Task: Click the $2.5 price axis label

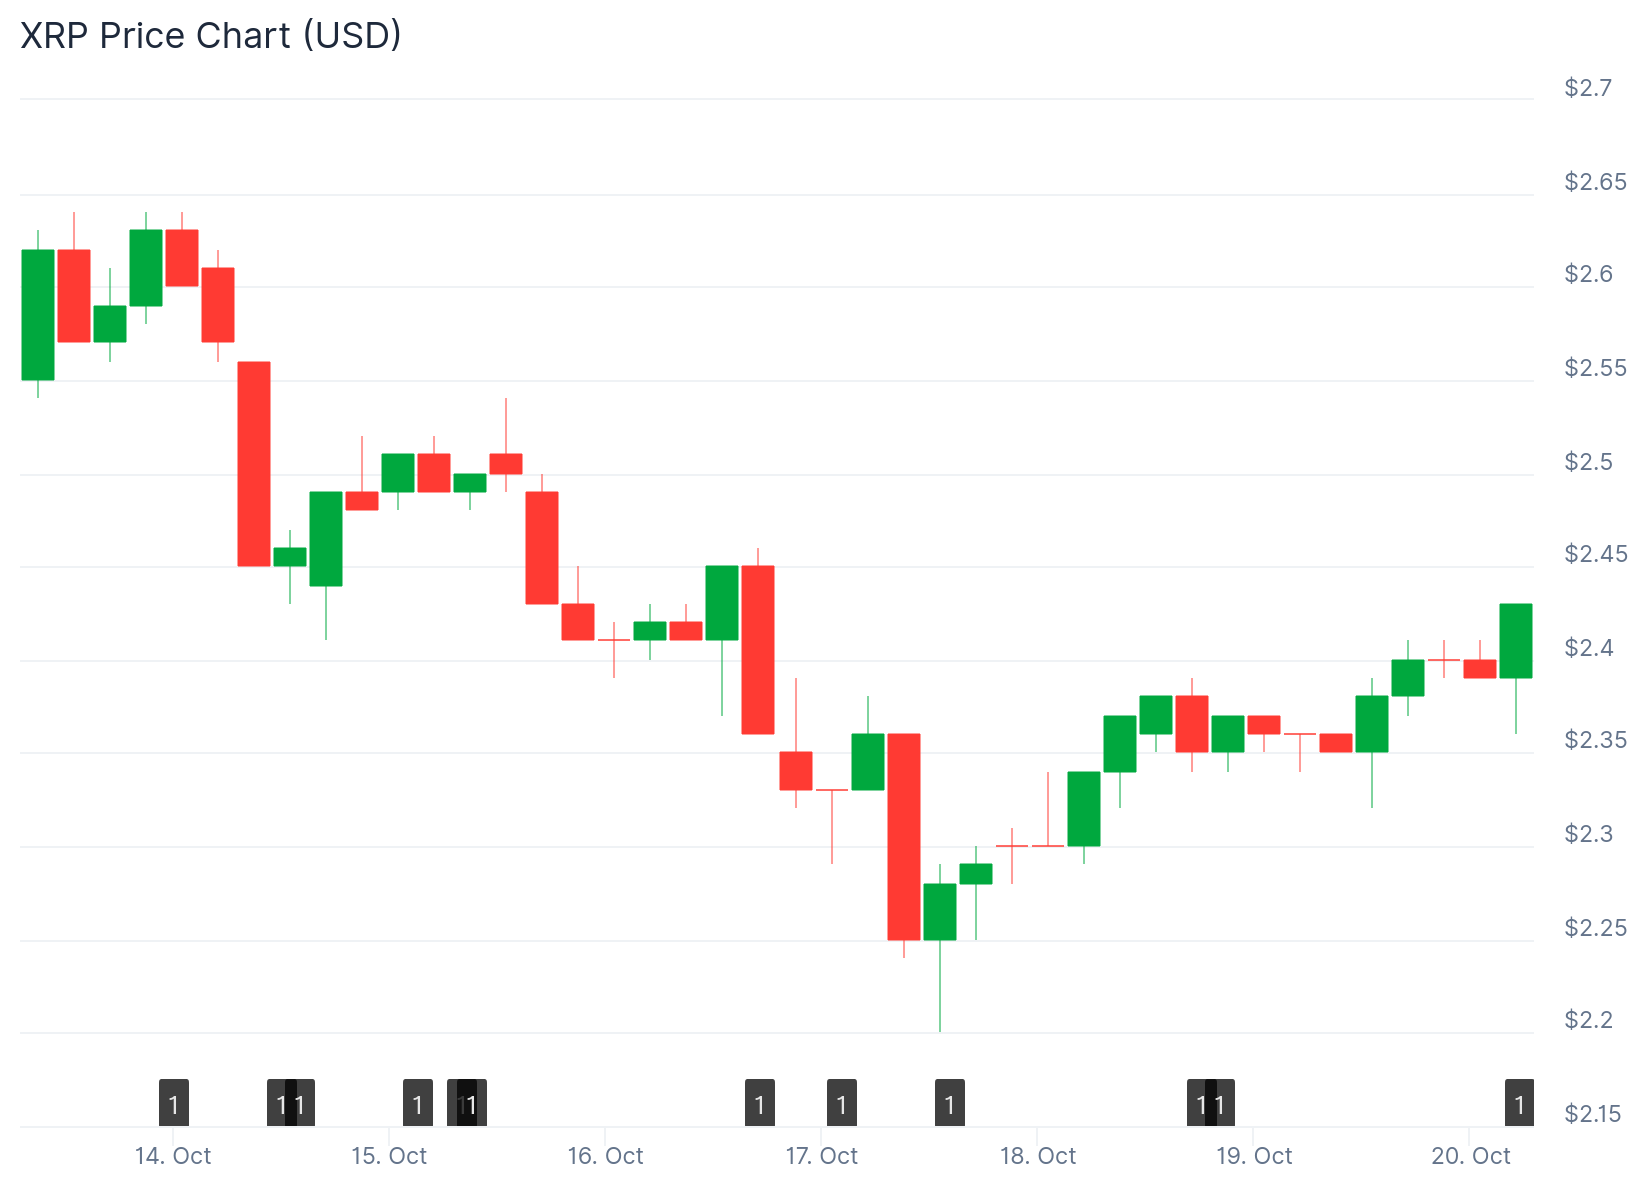Action: pos(1588,462)
